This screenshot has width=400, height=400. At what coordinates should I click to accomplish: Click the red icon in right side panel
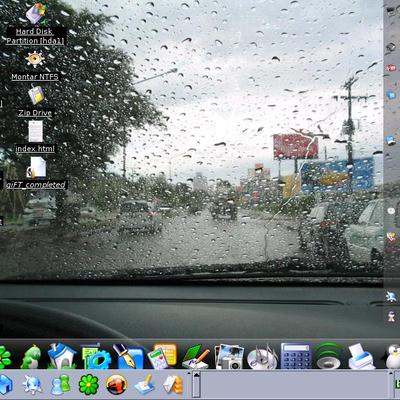[391, 68]
